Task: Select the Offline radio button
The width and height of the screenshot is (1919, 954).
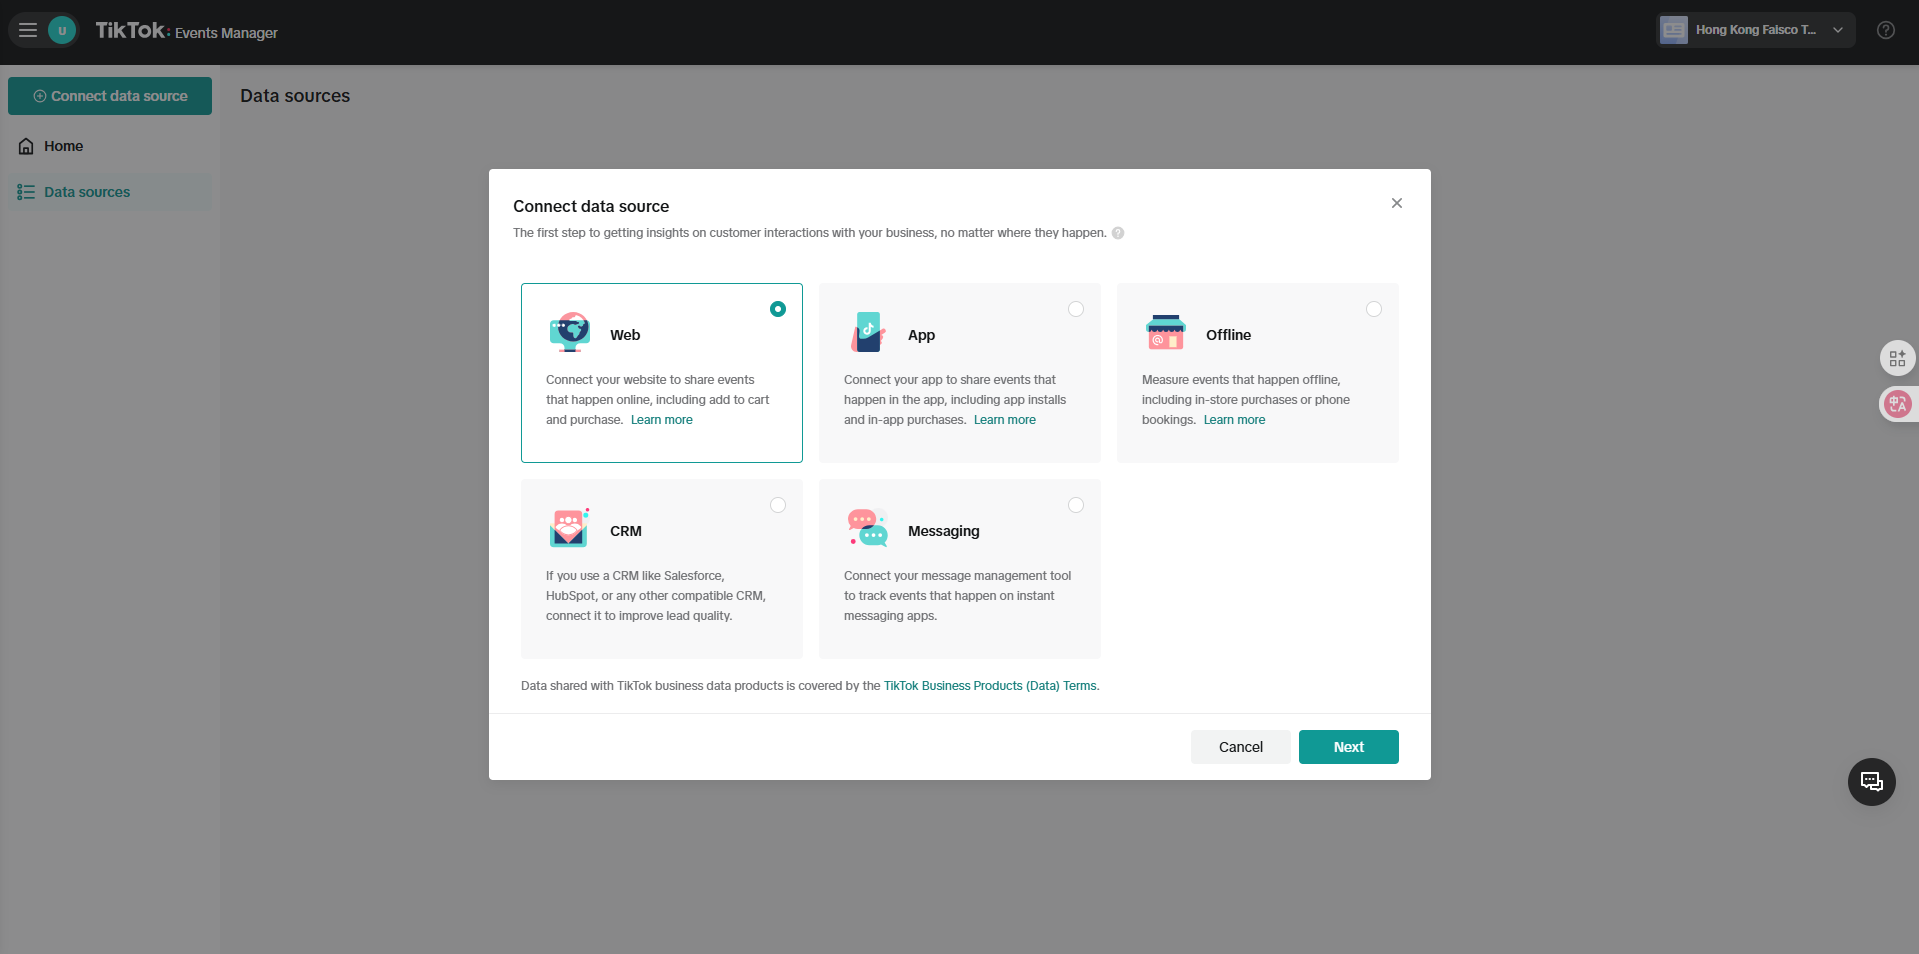Action: click(x=1374, y=309)
